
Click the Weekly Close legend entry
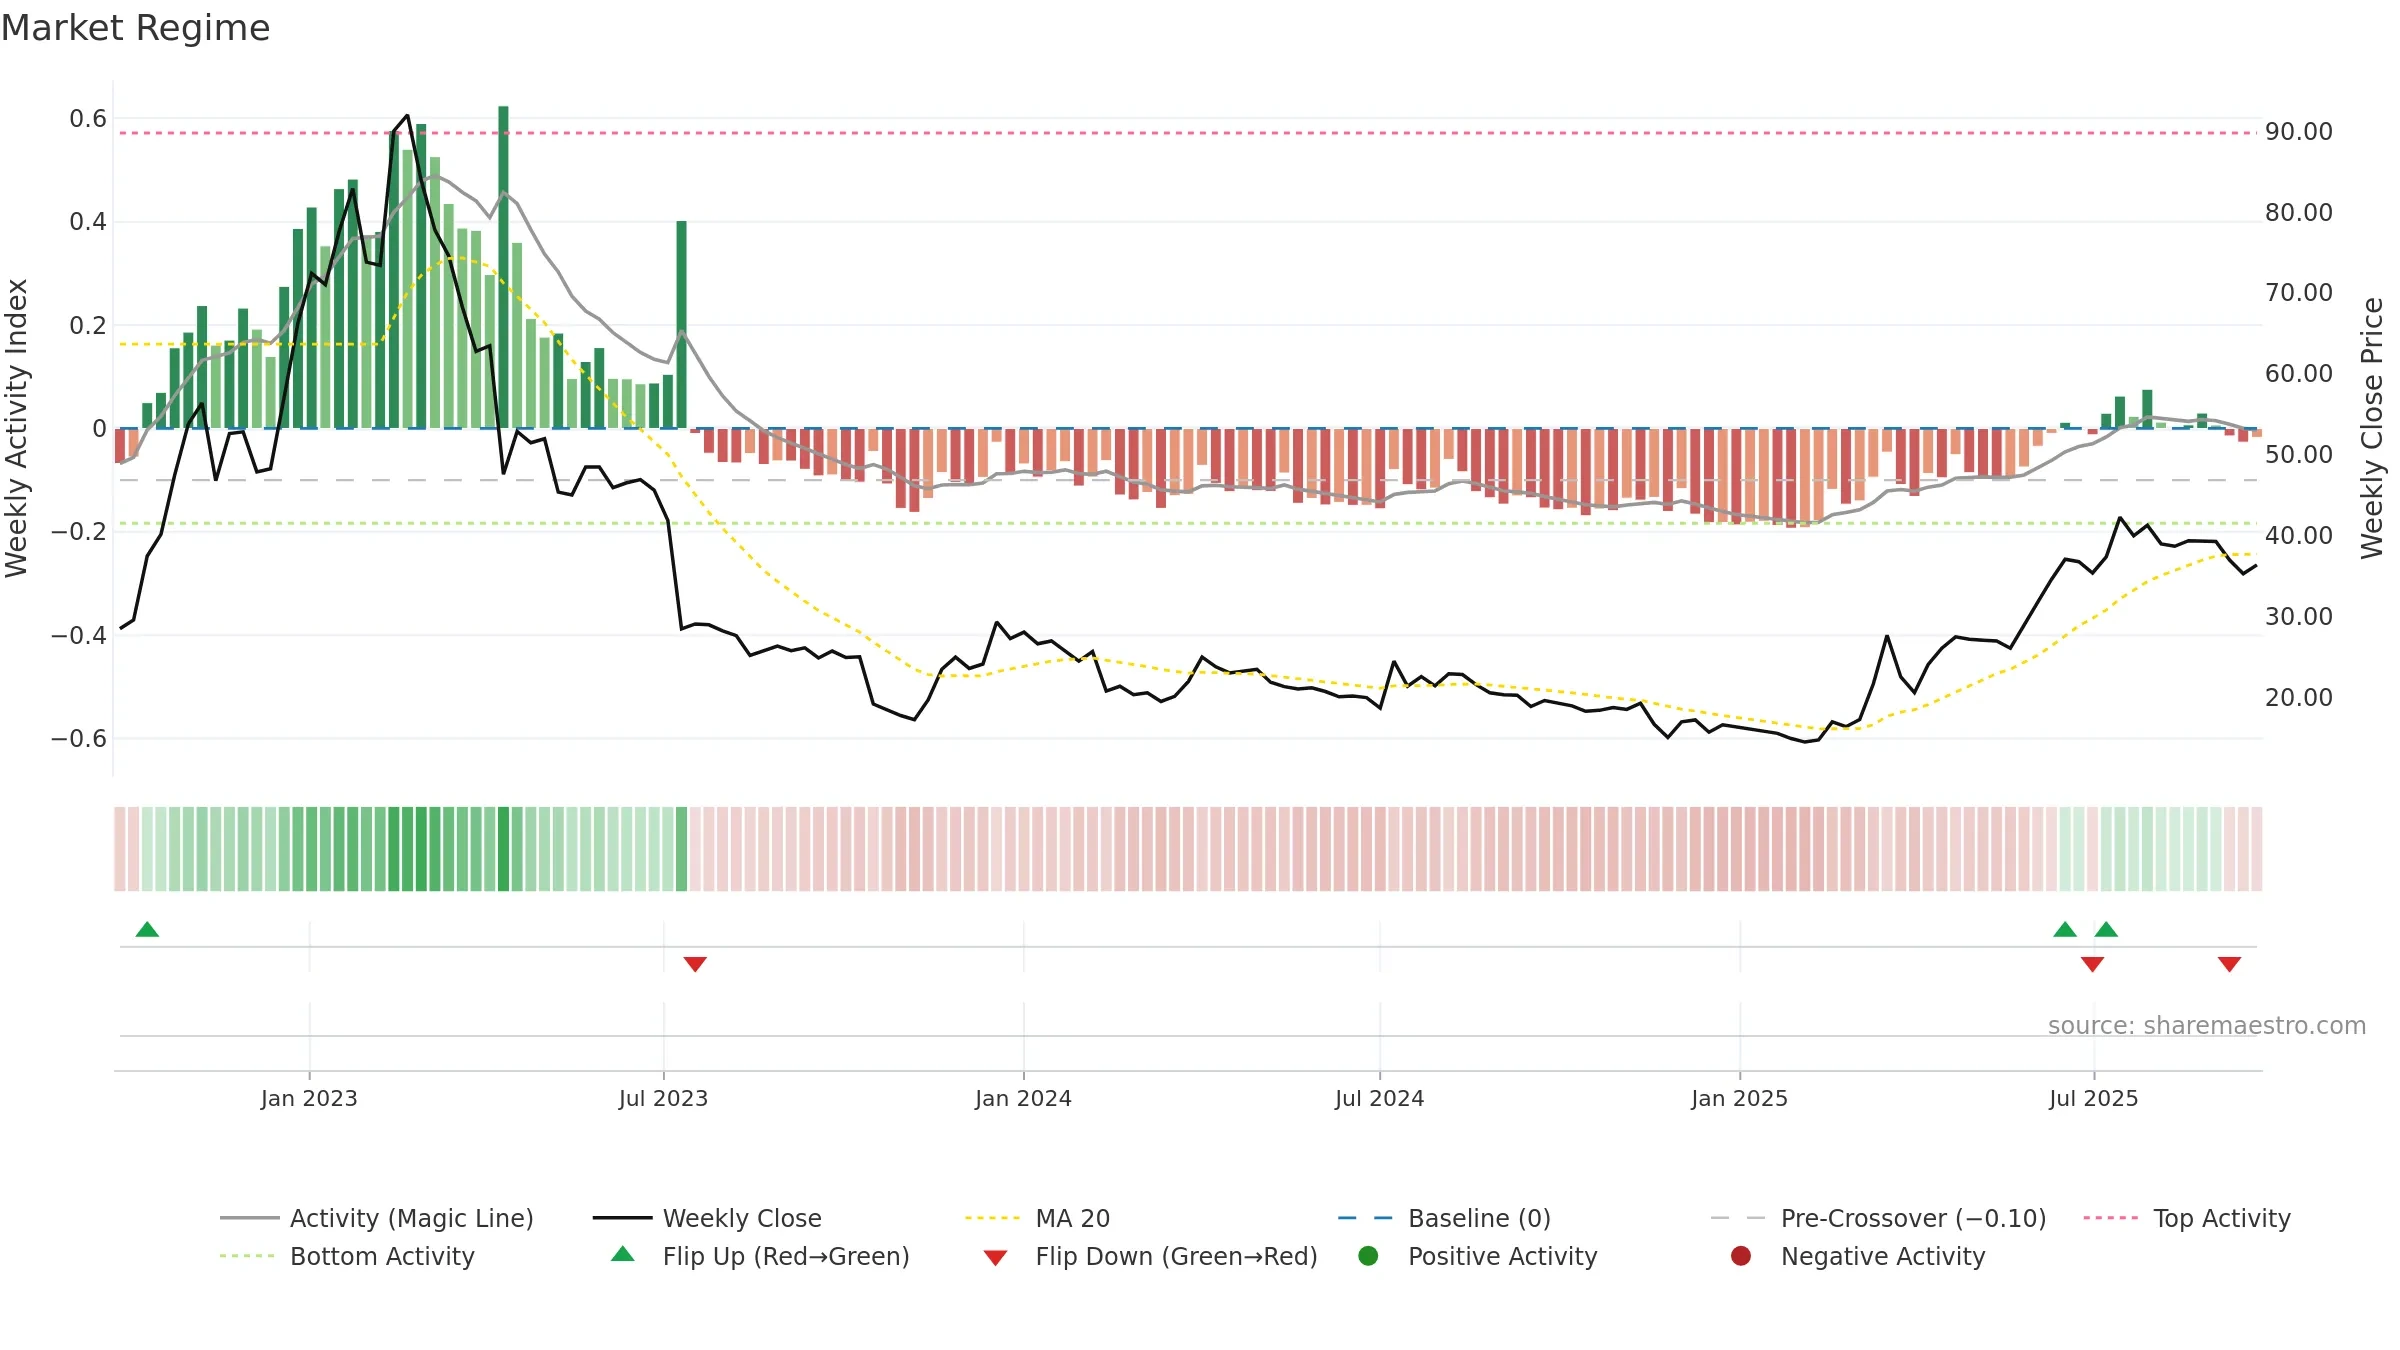click(708, 1218)
